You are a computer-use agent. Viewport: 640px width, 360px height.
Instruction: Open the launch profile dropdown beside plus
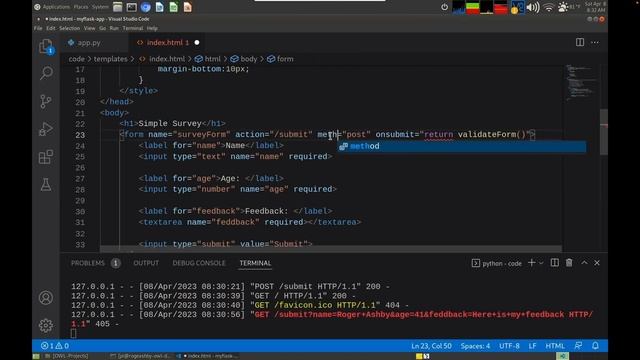(x=541, y=263)
